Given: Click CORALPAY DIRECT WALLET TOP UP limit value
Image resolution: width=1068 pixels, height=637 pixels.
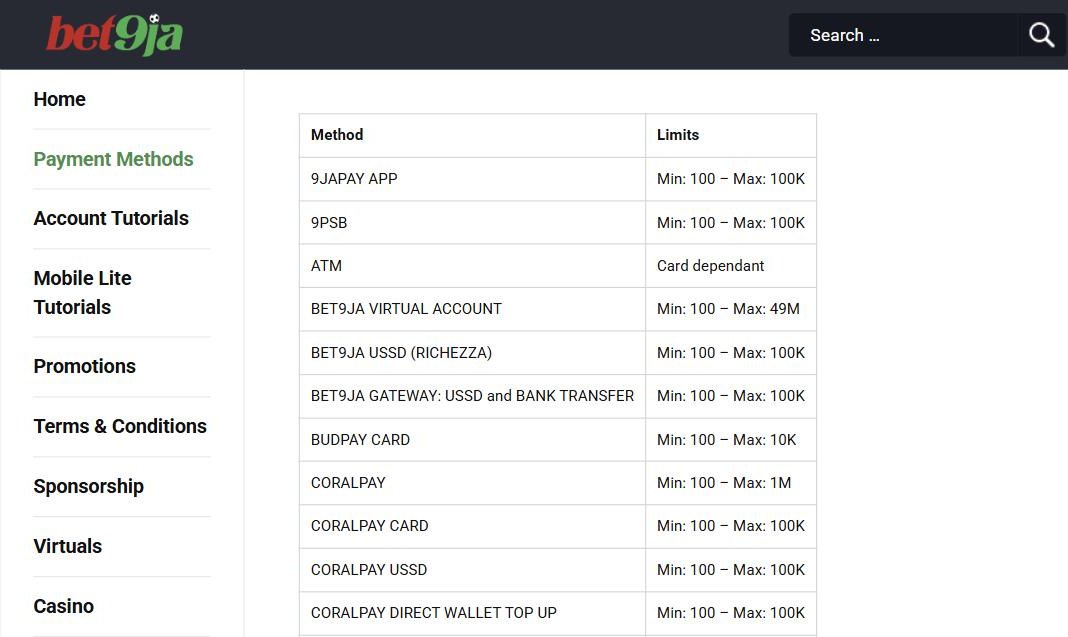Looking at the screenshot, I should [x=731, y=613].
